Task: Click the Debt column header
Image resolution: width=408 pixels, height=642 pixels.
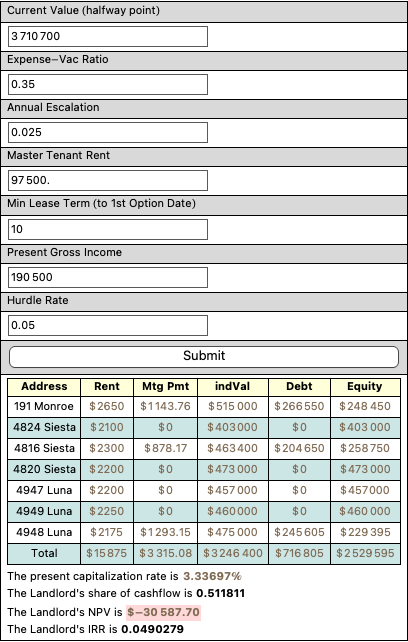Action: [299, 387]
